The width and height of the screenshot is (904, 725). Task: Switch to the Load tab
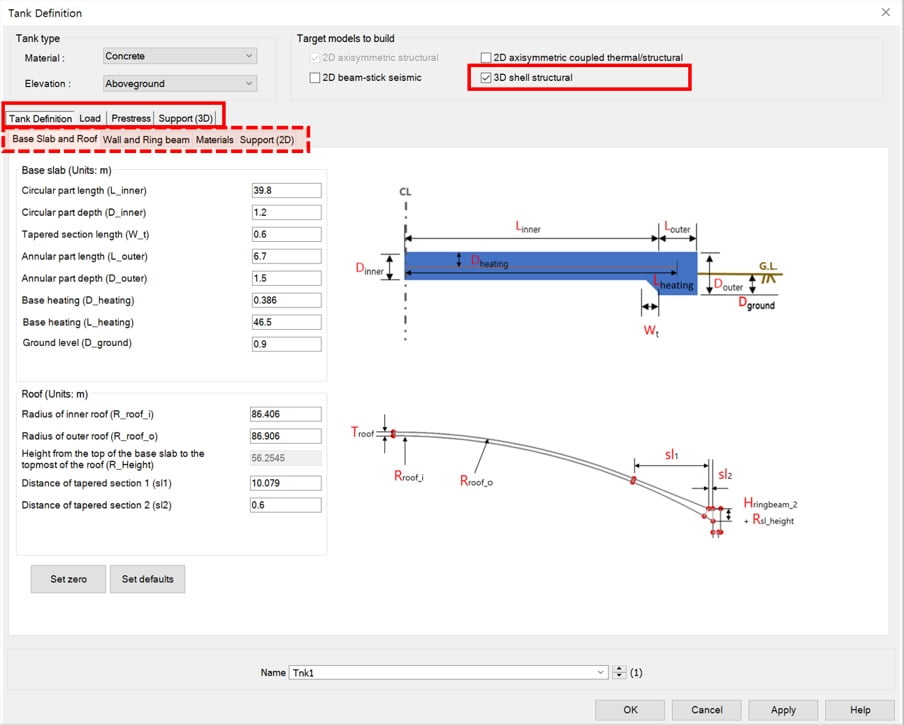click(90, 118)
